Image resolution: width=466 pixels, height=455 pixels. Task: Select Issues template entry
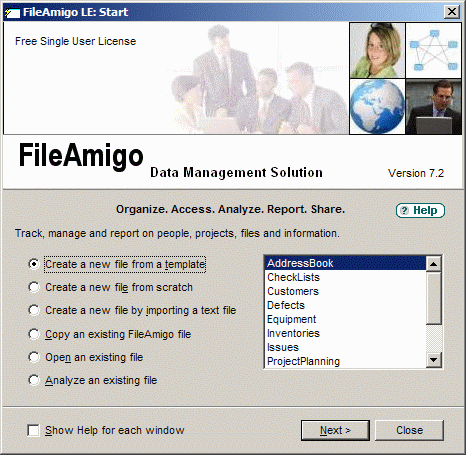pyautogui.click(x=346, y=347)
